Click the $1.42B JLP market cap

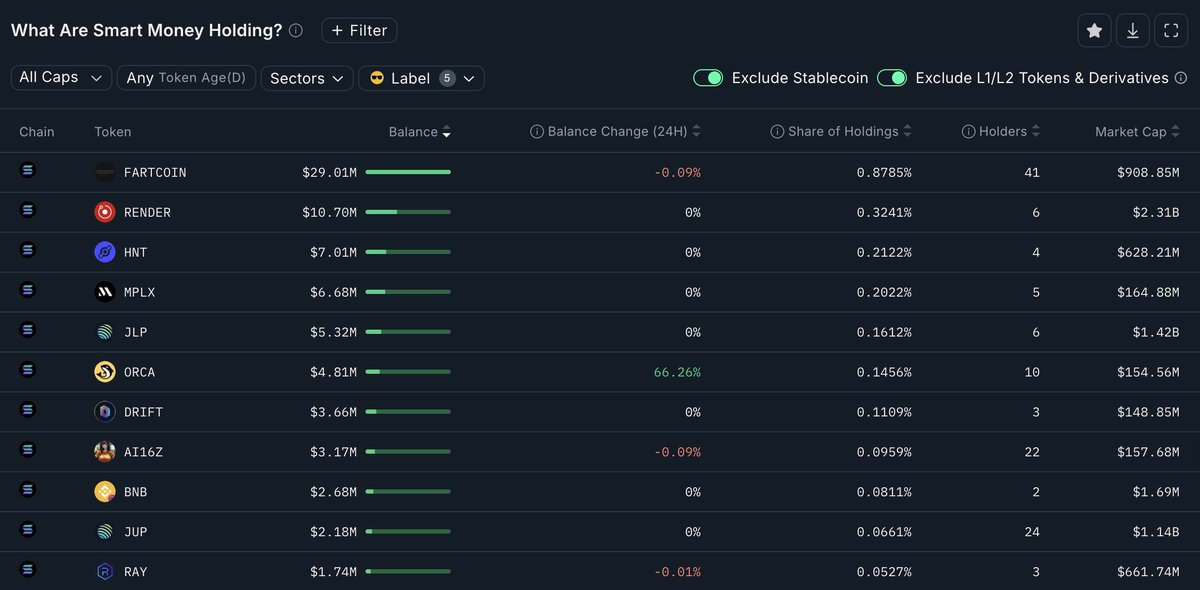click(1156, 332)
